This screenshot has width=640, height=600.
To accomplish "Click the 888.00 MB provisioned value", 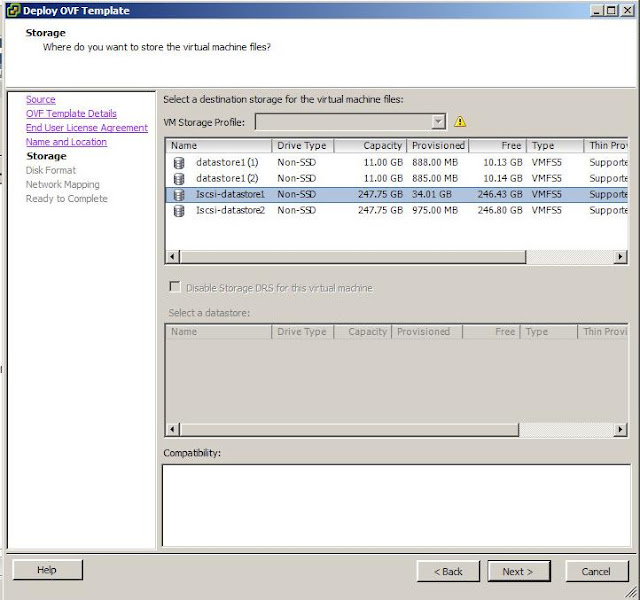I will click(x=435, y=162).
